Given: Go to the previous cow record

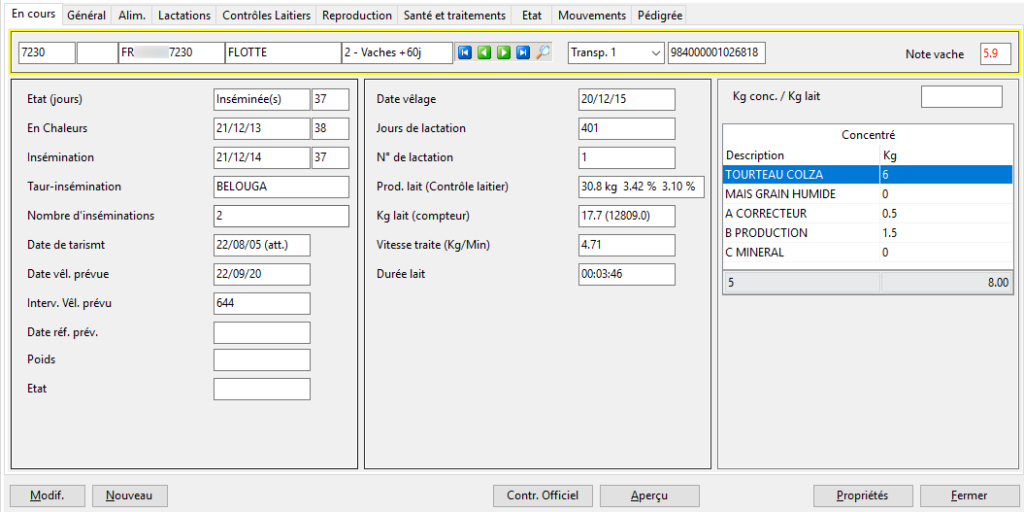Looking at the screenshot, I should [x=484, y=53].
